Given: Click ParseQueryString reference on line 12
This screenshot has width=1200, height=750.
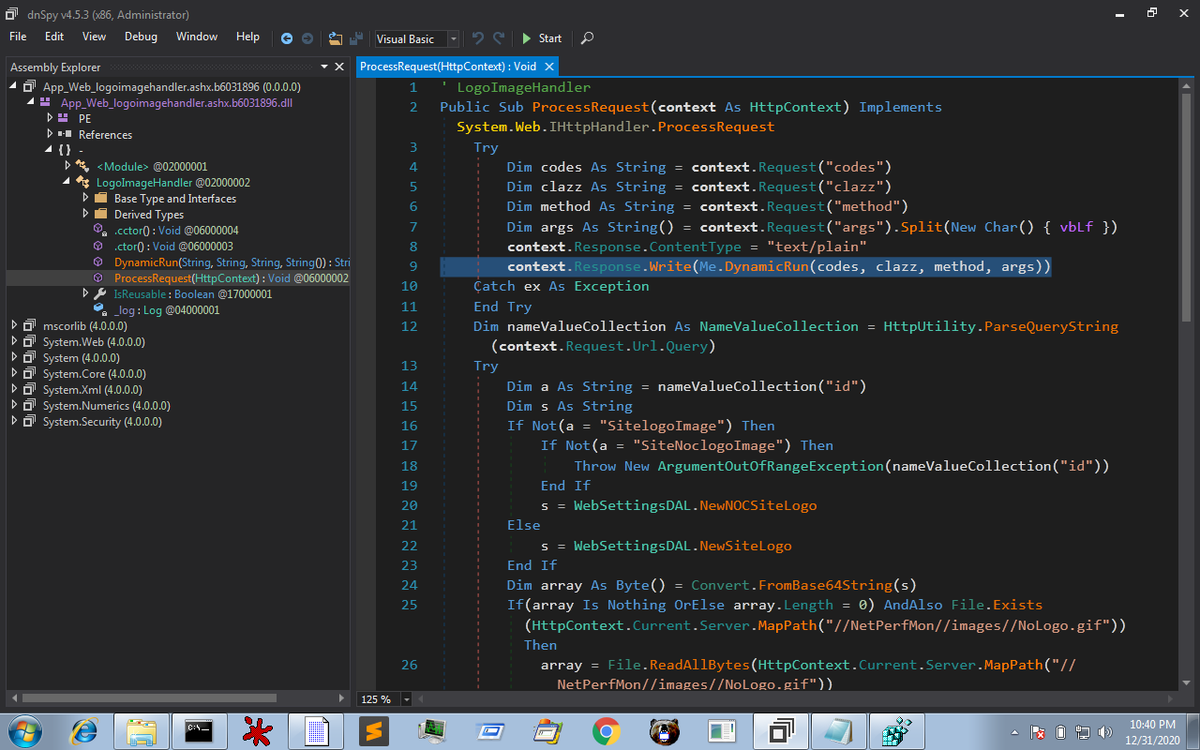Looking at the screenshot, I should coord(1052,326).
